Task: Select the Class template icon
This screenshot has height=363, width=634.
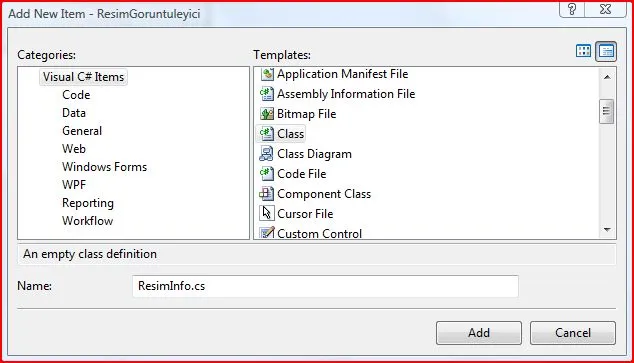Action: (267, 134)
